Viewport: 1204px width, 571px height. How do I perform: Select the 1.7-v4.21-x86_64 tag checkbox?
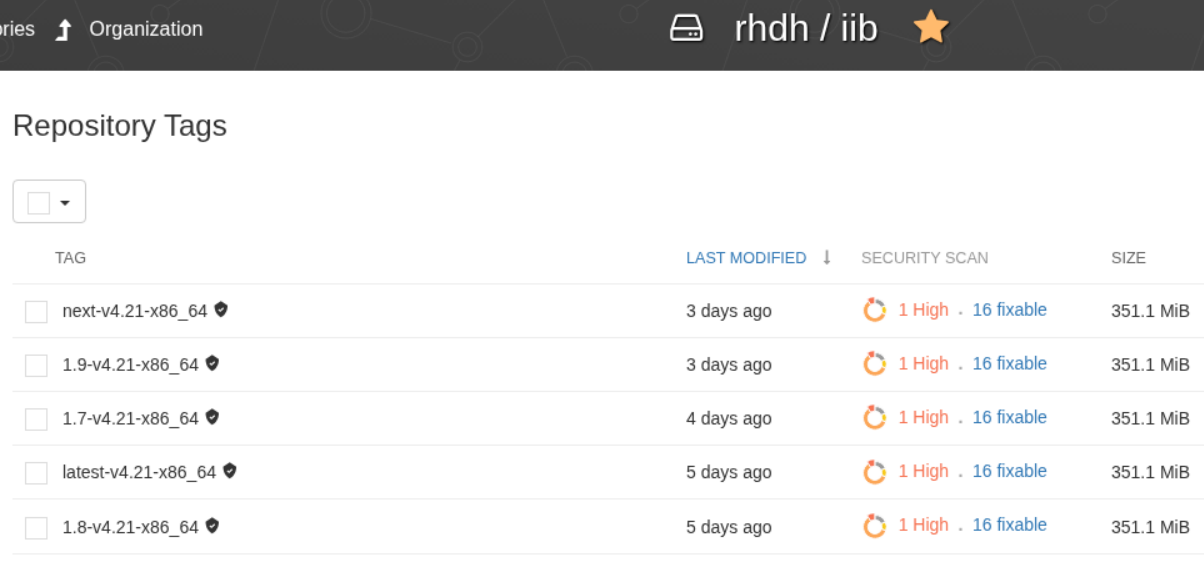[37, 419]
